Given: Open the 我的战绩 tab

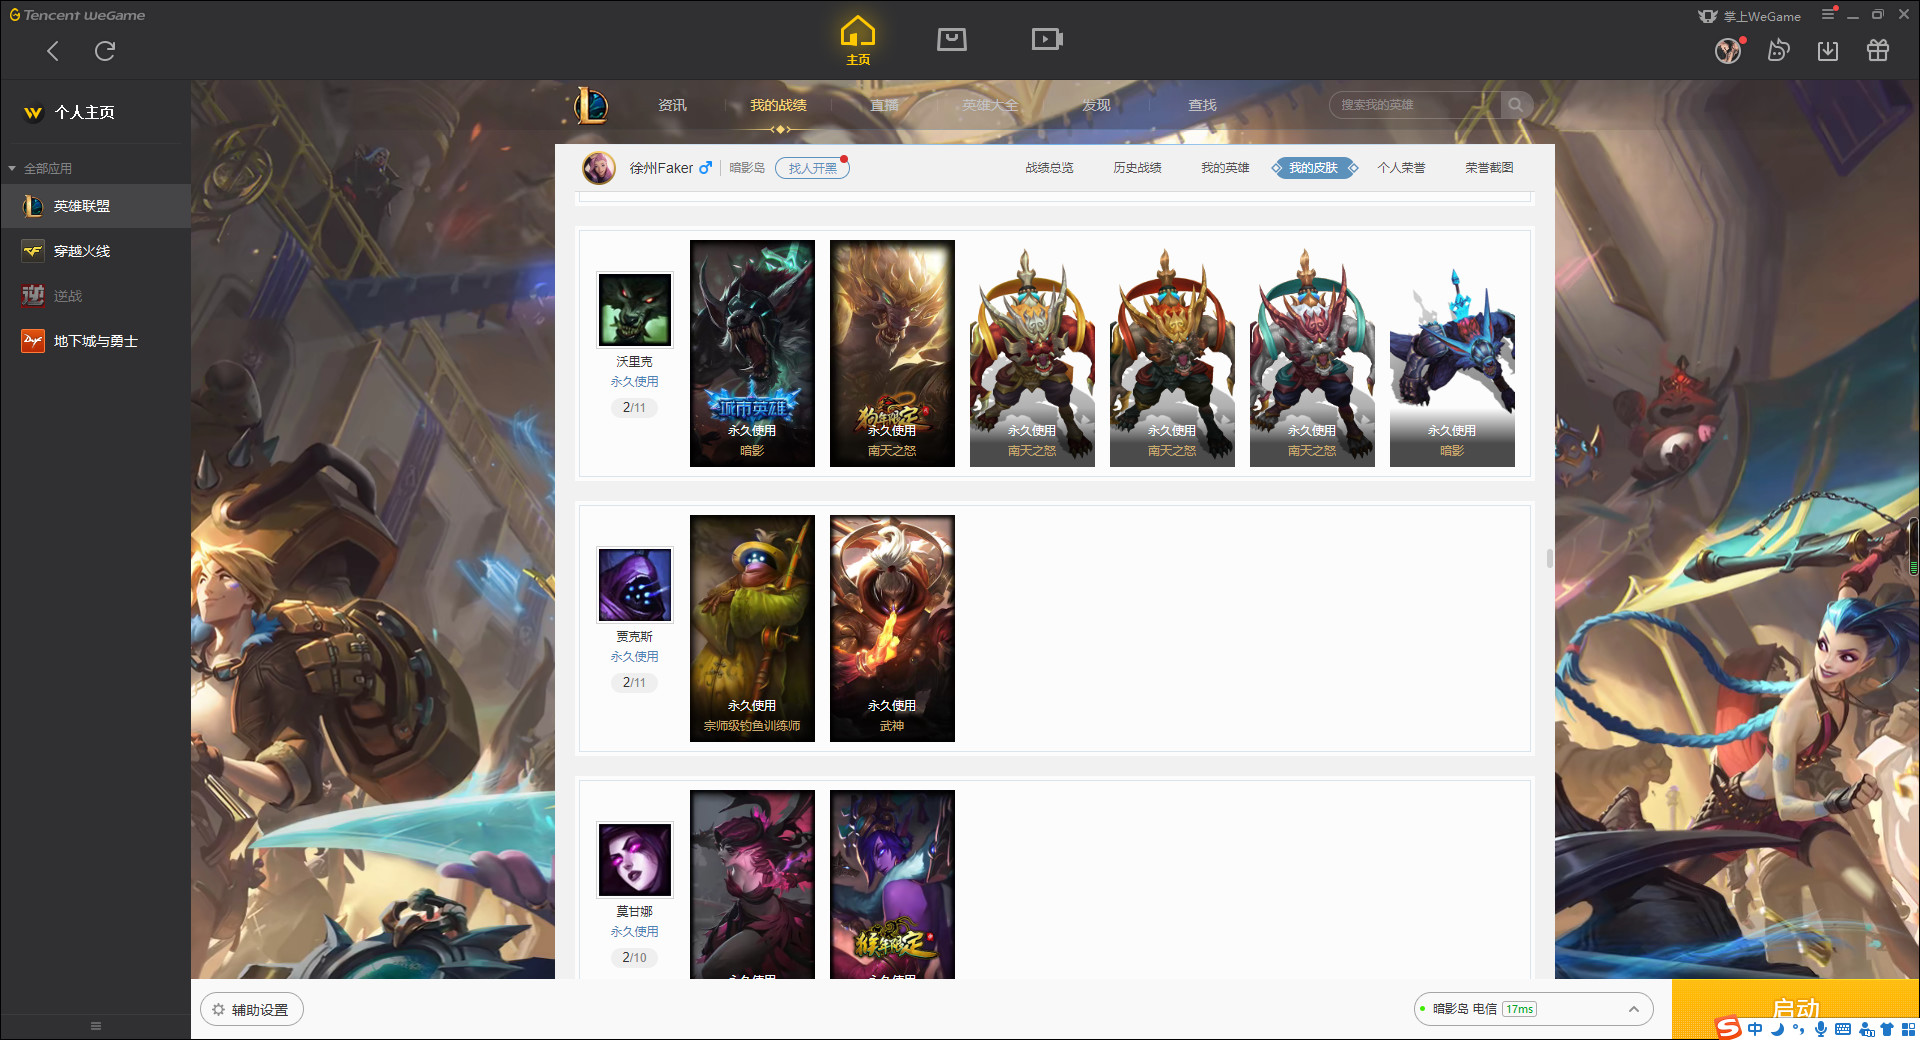Looking at the screenshot, I should tap(778, 105).
